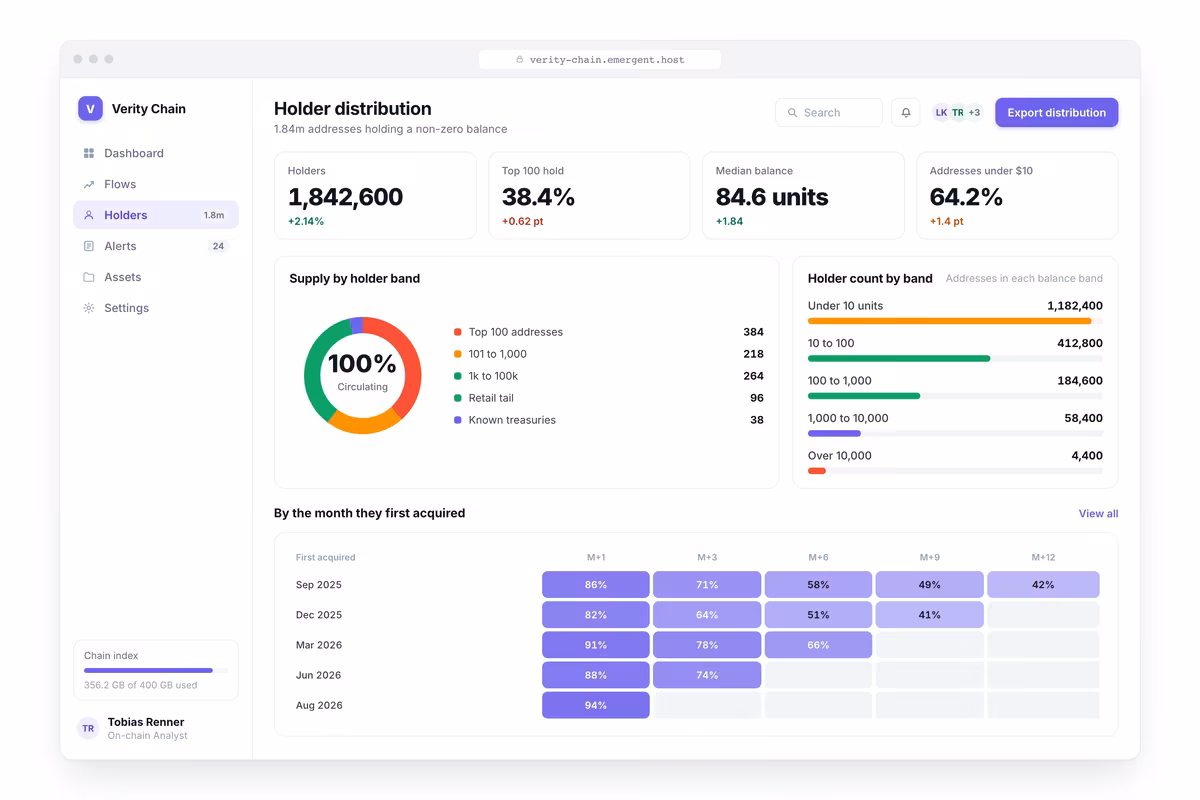
Task: Click the Settings gear icon
Action: [89, 308]
